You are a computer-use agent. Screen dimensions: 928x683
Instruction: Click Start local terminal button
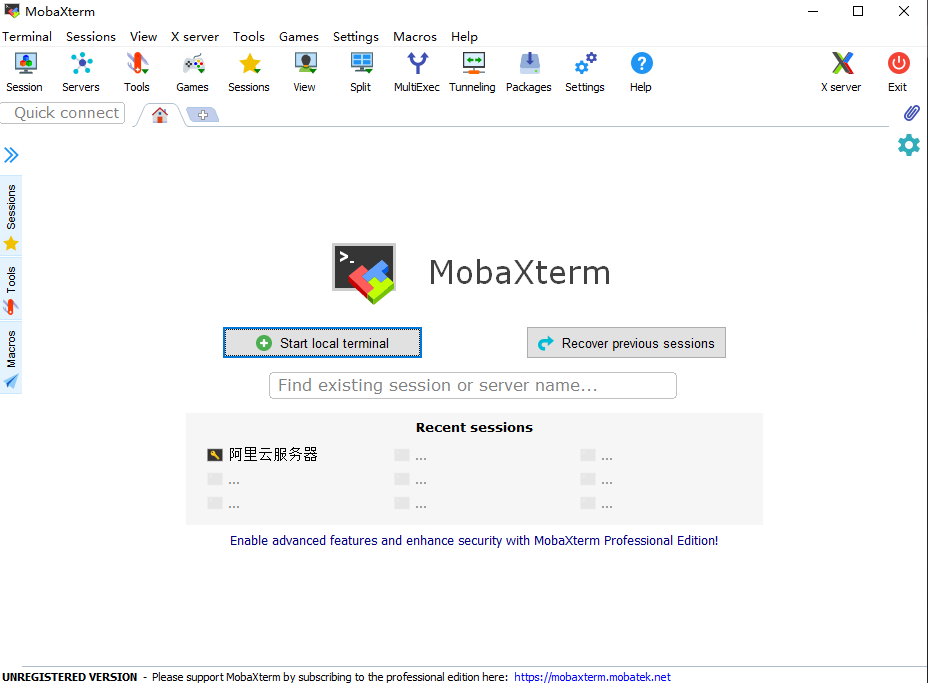(x=322, y=343)
